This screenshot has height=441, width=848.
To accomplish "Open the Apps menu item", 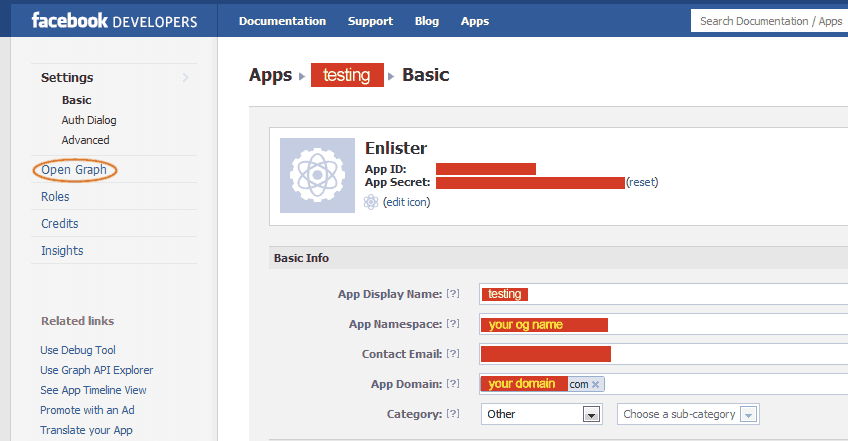I will (475, 22).
